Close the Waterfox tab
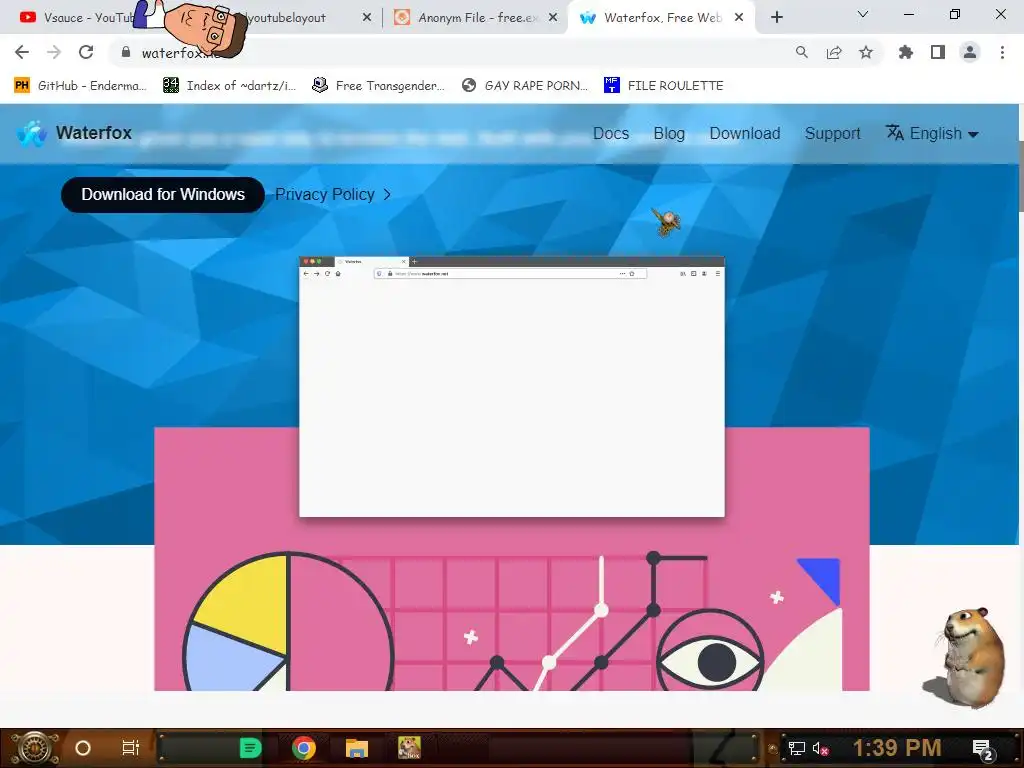Viewport: 1024px width, 768px height. click(x=739, y=18)
